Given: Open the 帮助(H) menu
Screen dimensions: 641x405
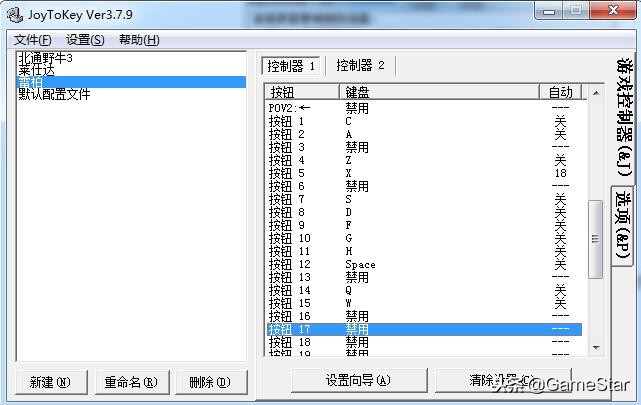Looking at the screenshot, I should (139, 40).
